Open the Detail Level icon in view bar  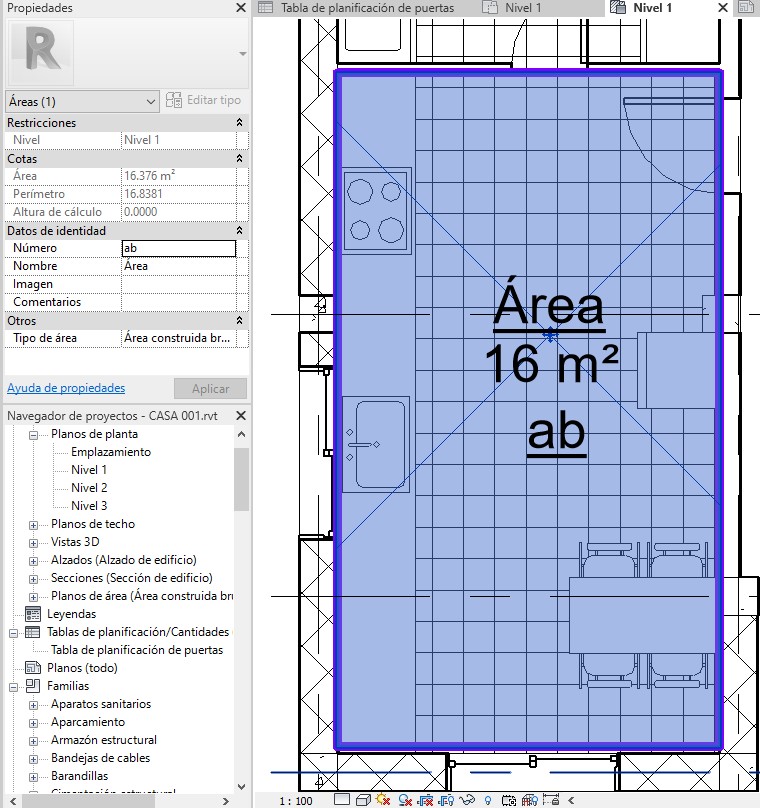point(343,801)
